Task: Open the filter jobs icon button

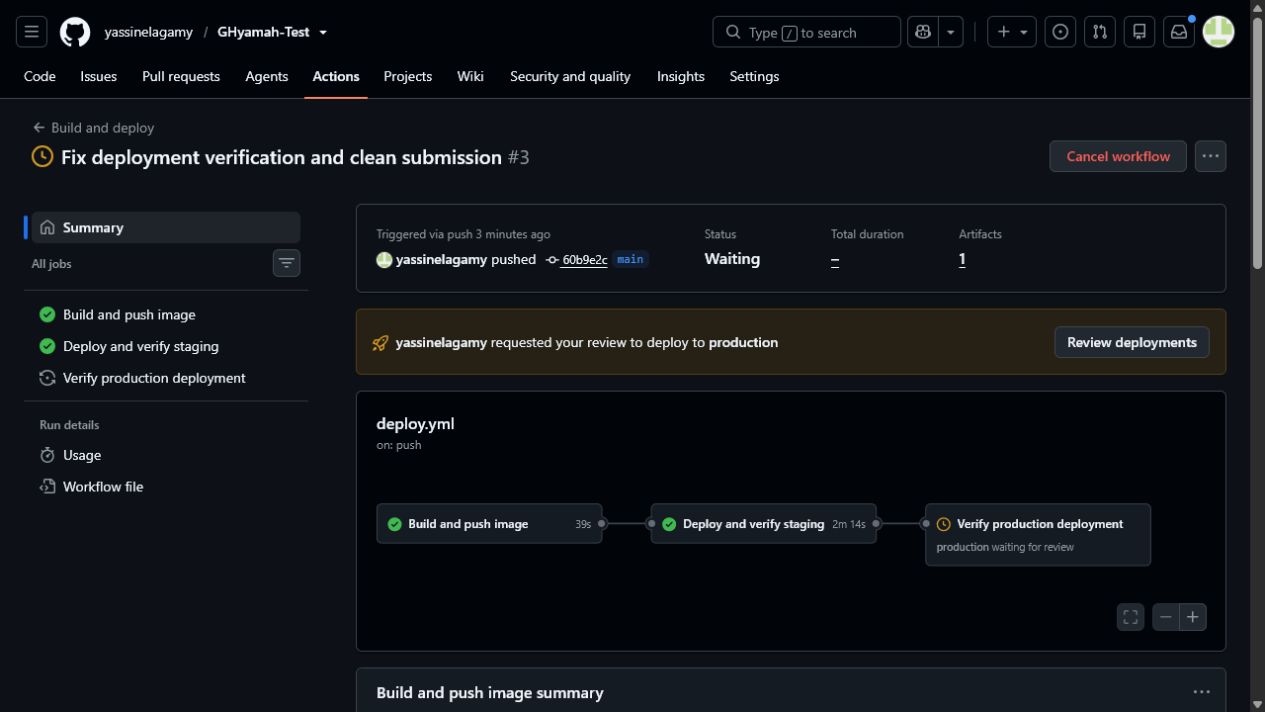Action: 286,263
